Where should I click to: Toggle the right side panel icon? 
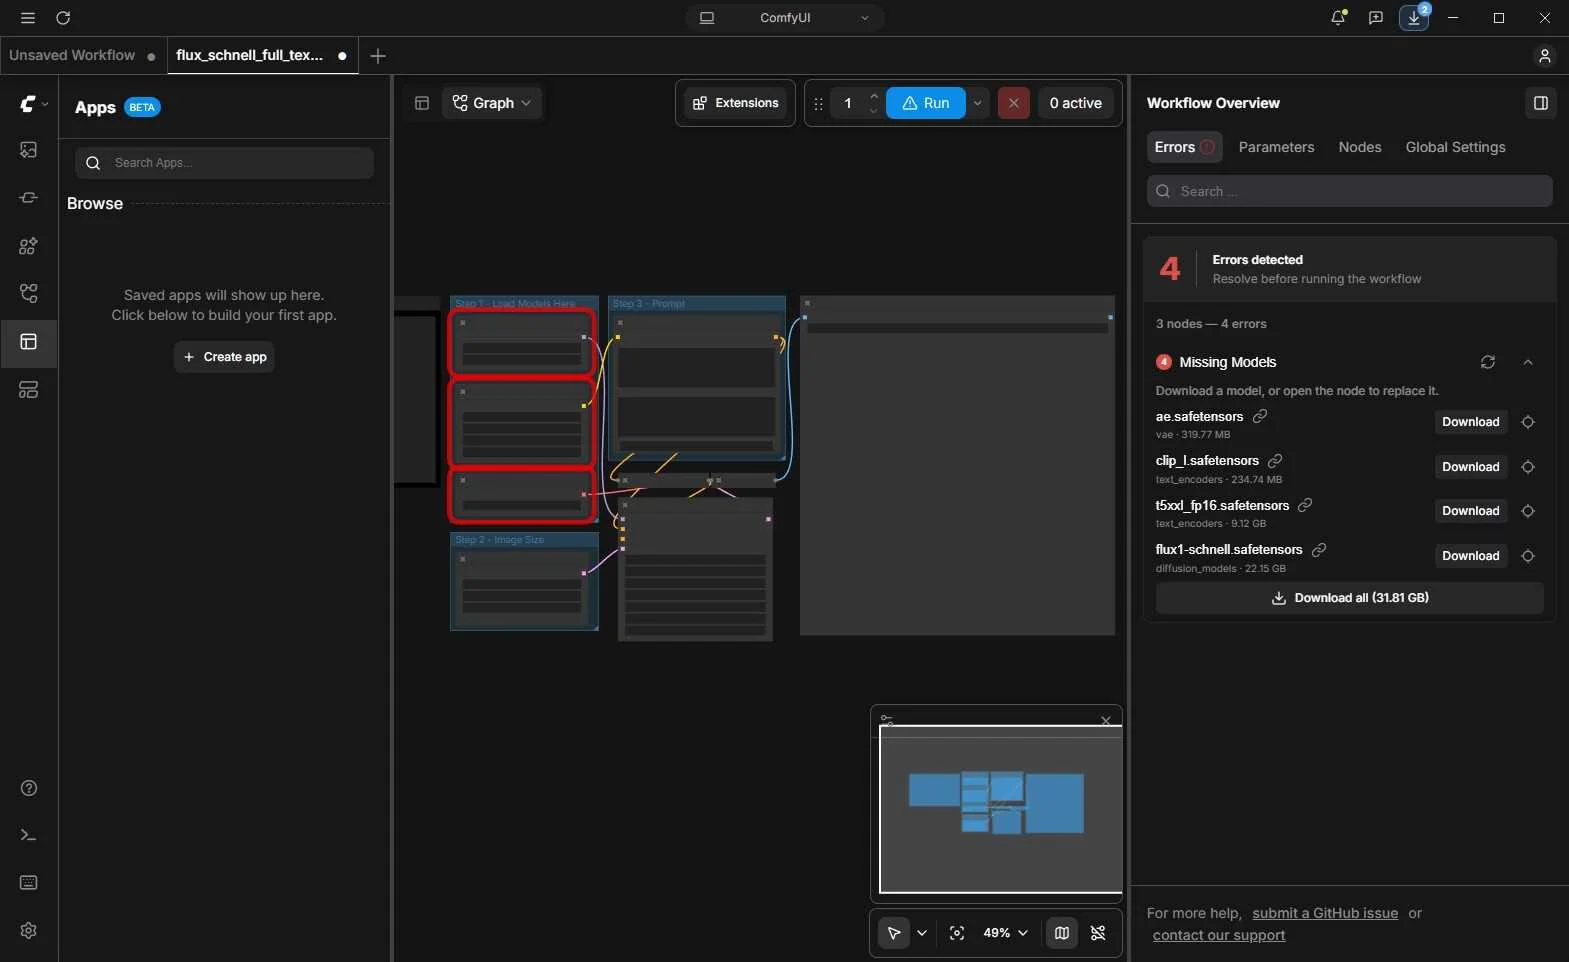[x=1541, y=103]
